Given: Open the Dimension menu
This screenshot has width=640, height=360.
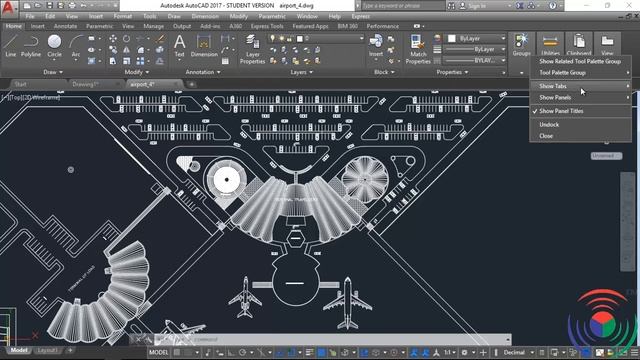Looking at the screenshot, I should pos(205,16).
